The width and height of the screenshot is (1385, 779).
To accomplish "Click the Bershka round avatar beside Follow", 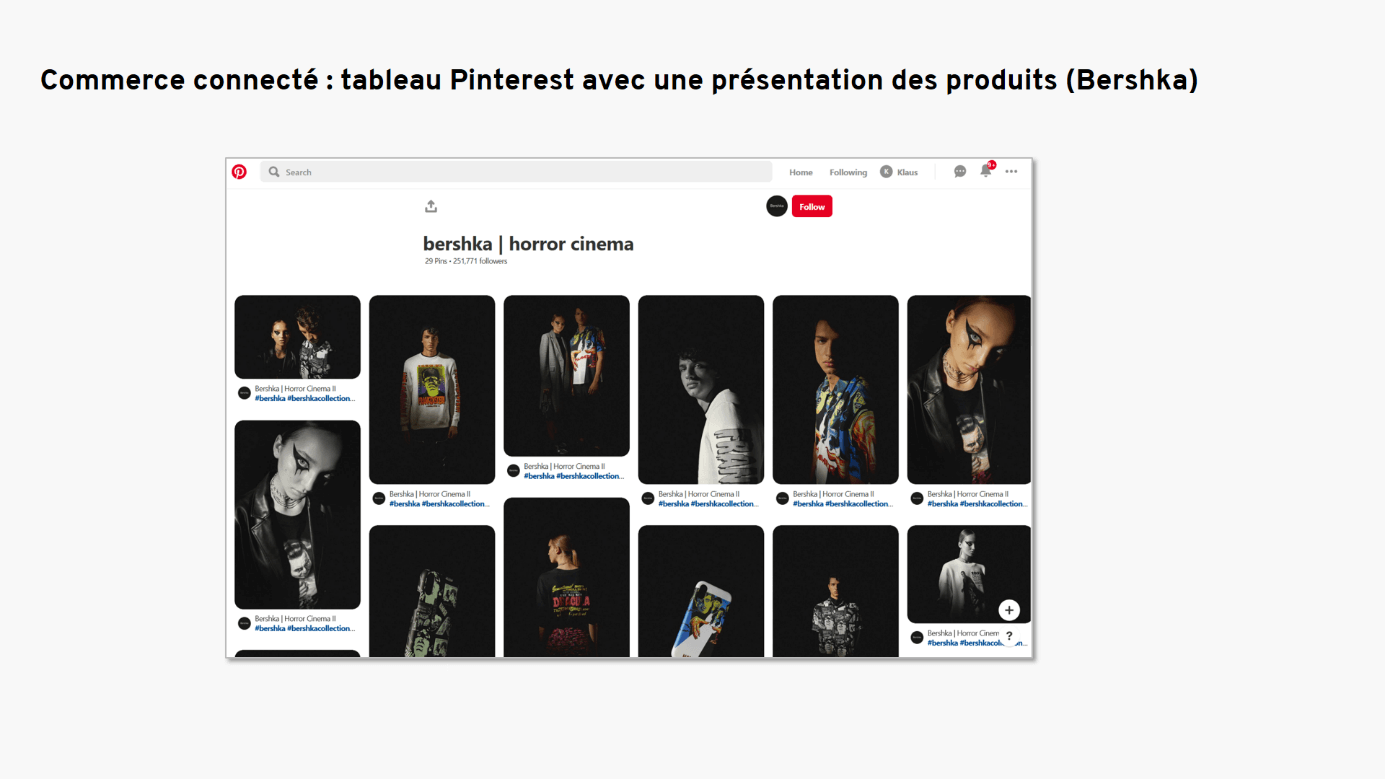I will [x=777, y=206].
